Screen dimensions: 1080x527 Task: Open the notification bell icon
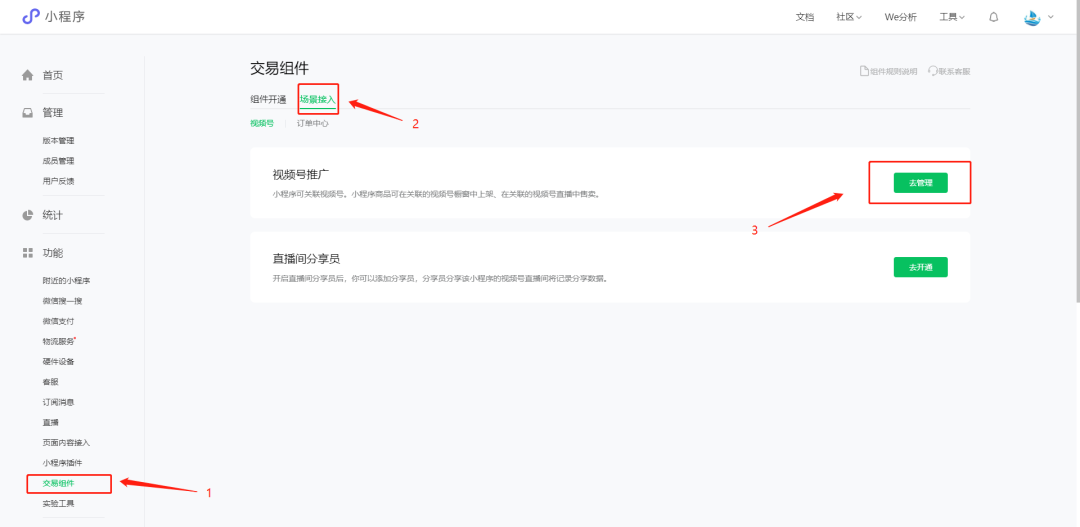pos(993,17)
